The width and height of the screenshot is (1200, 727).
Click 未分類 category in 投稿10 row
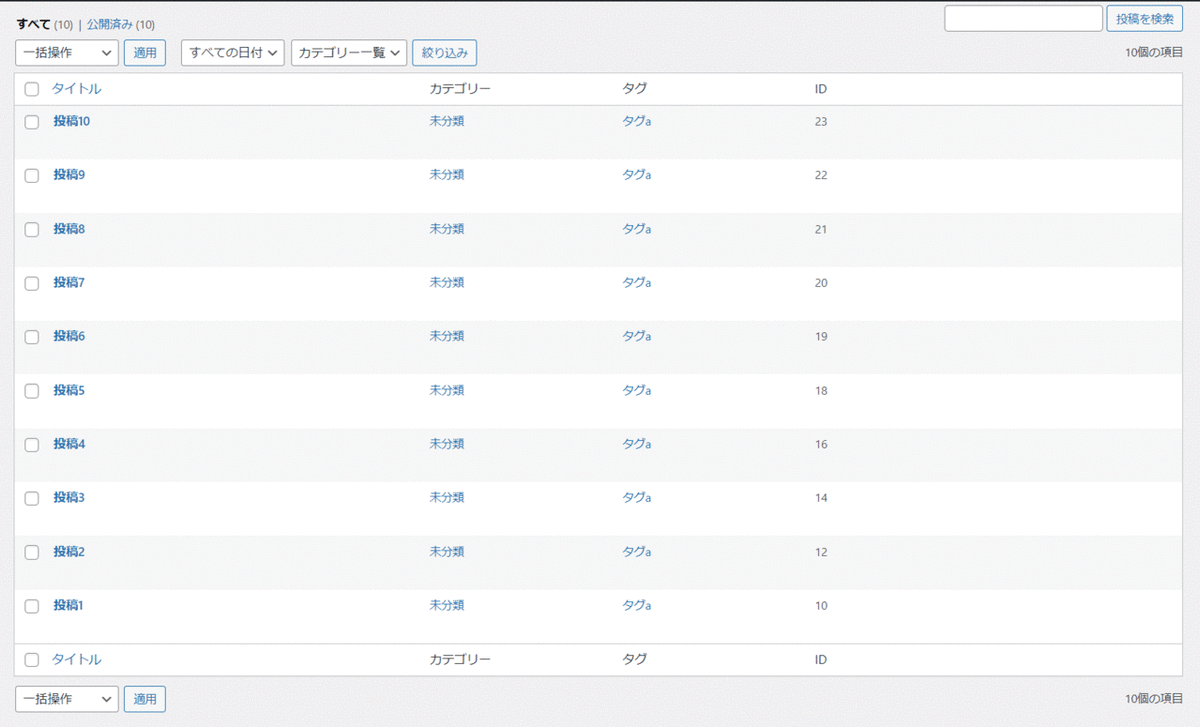click(x=447, y=121)
